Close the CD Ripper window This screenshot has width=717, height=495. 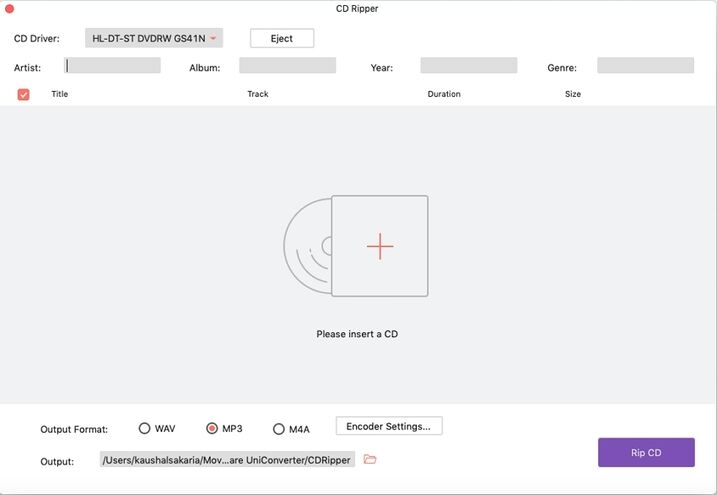[x=9, y=9]
